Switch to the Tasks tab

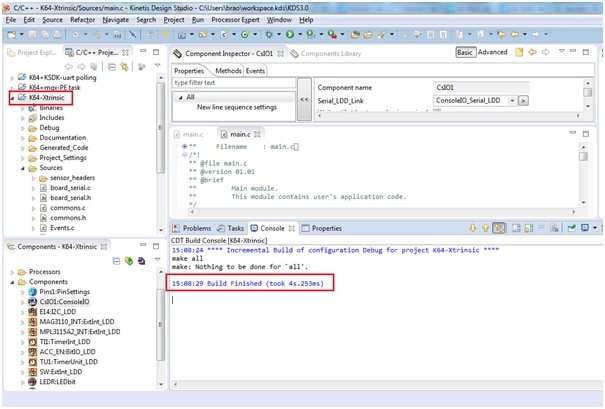click(236, 228)
